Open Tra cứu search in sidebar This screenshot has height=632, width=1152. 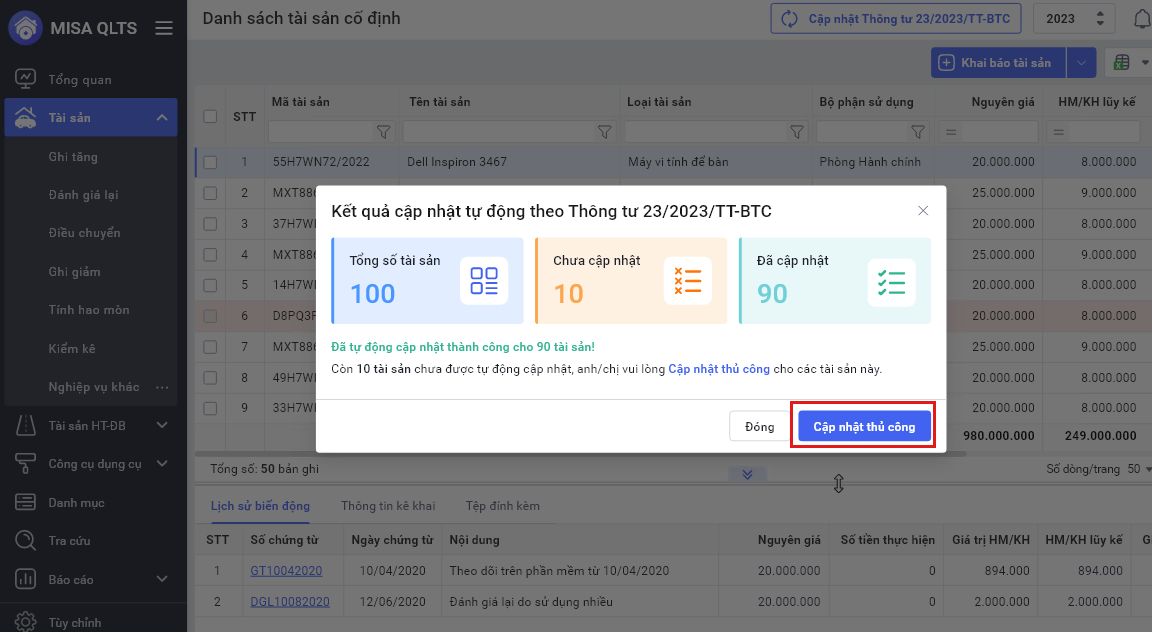pyautogui.click(x=69, y=541)
